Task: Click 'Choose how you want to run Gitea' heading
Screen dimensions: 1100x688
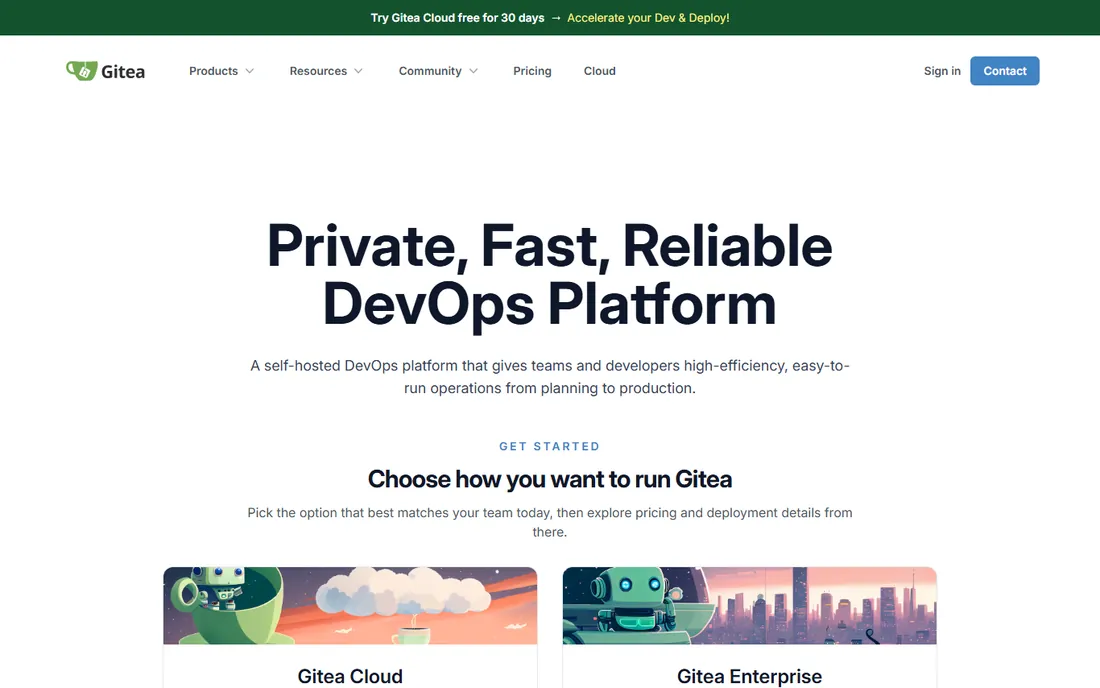Action: [x=550, y=479]
